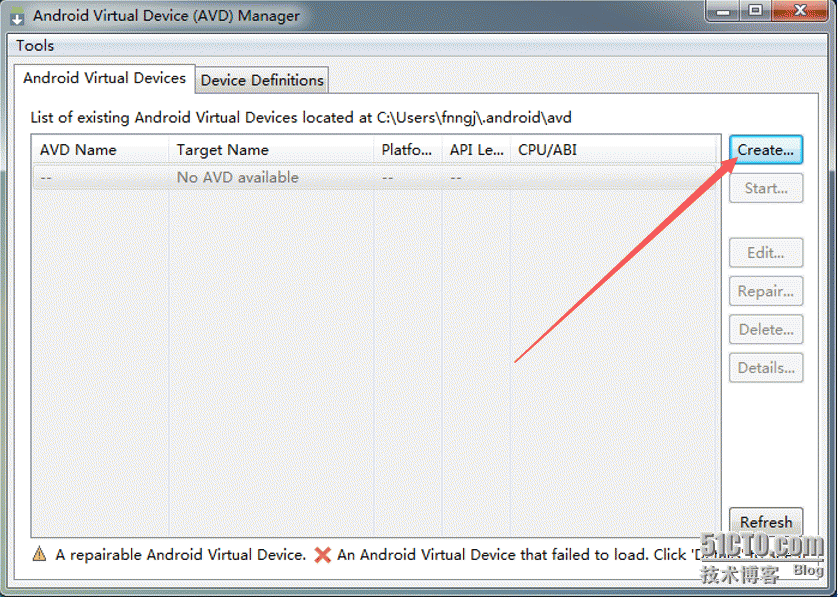Click the Repair... button

766,291
